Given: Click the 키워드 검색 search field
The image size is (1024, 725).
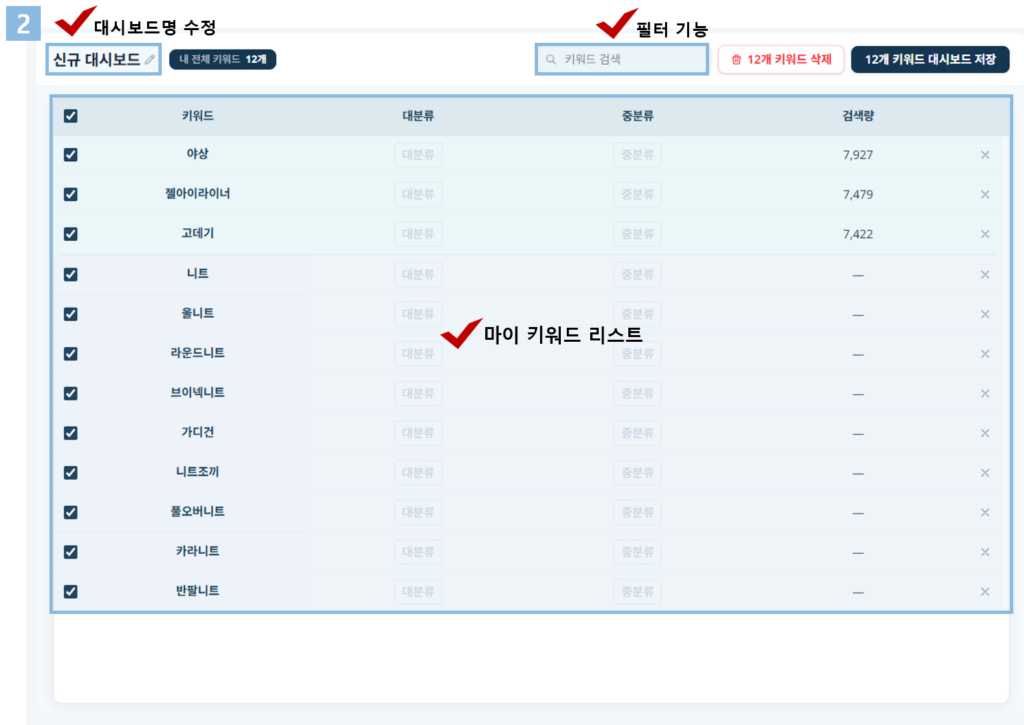Looking at the screenshot, I should 622,60.
